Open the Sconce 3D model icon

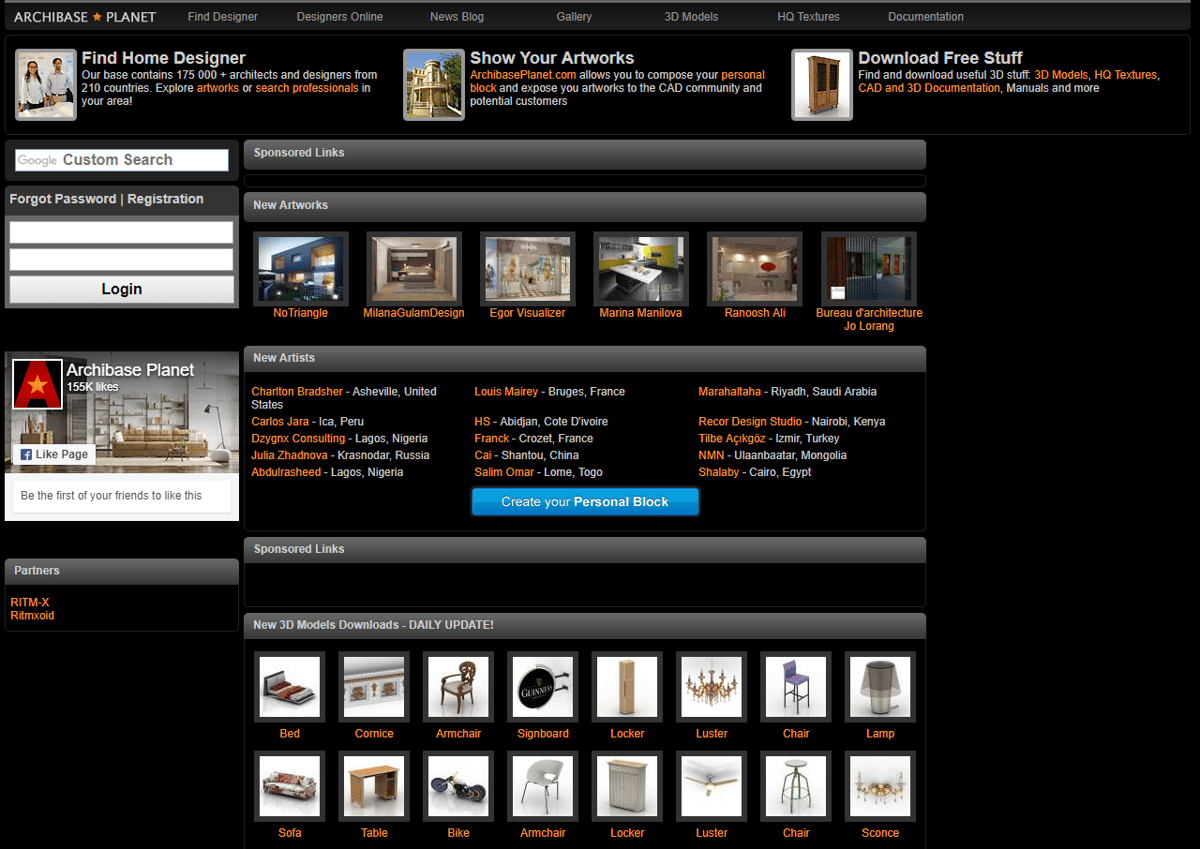(880, 786)
